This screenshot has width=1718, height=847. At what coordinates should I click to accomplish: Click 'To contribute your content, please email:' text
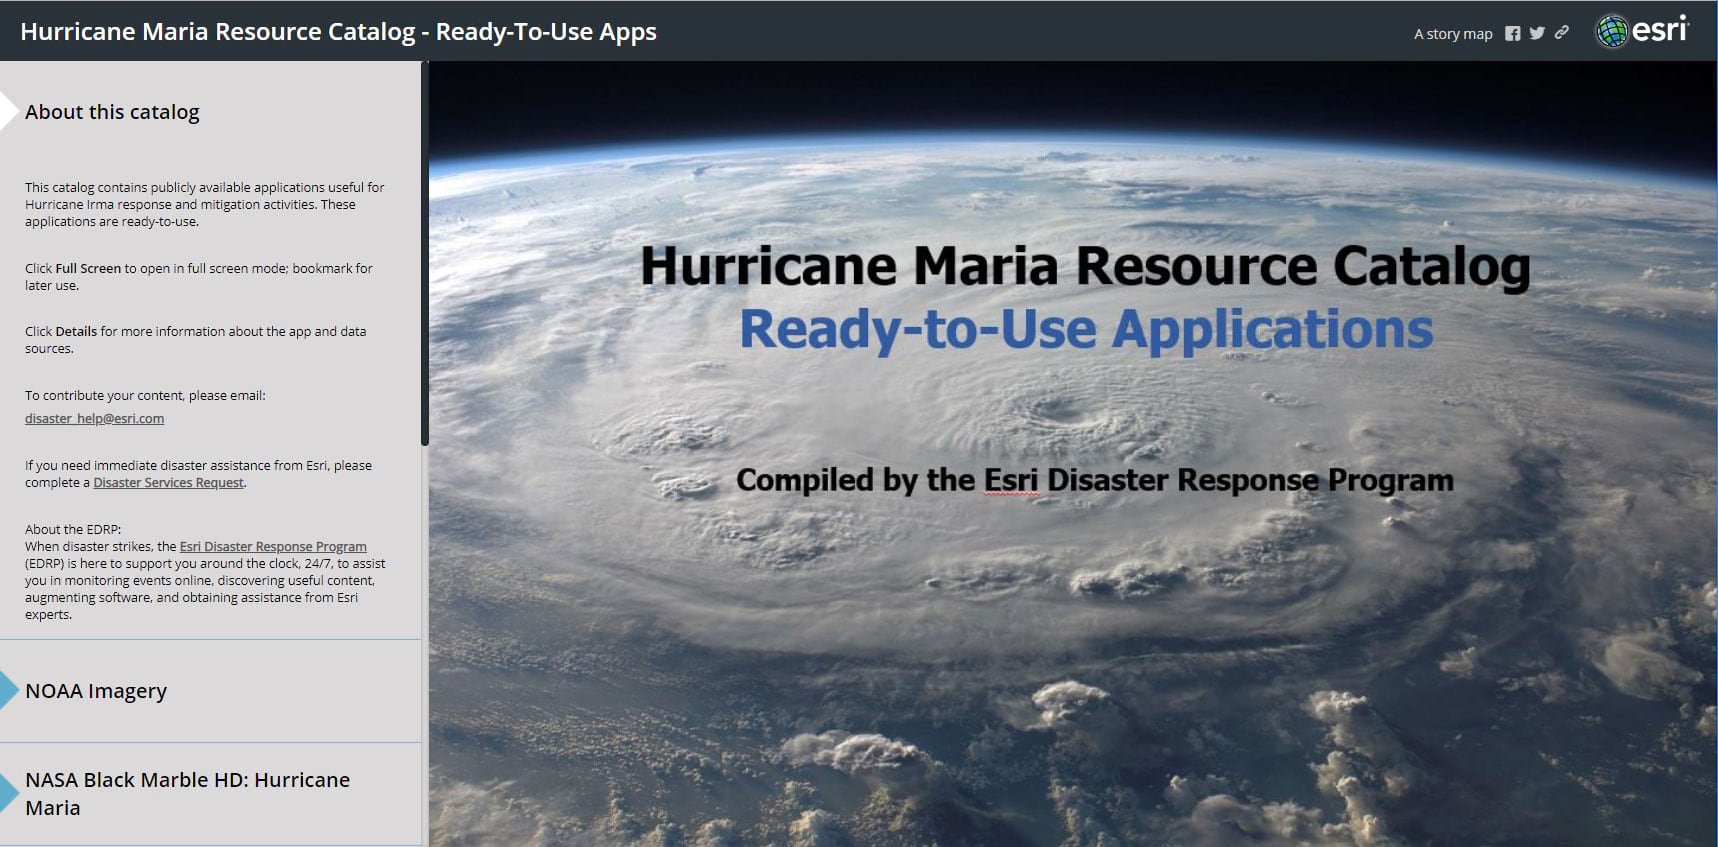pos(145,396)
